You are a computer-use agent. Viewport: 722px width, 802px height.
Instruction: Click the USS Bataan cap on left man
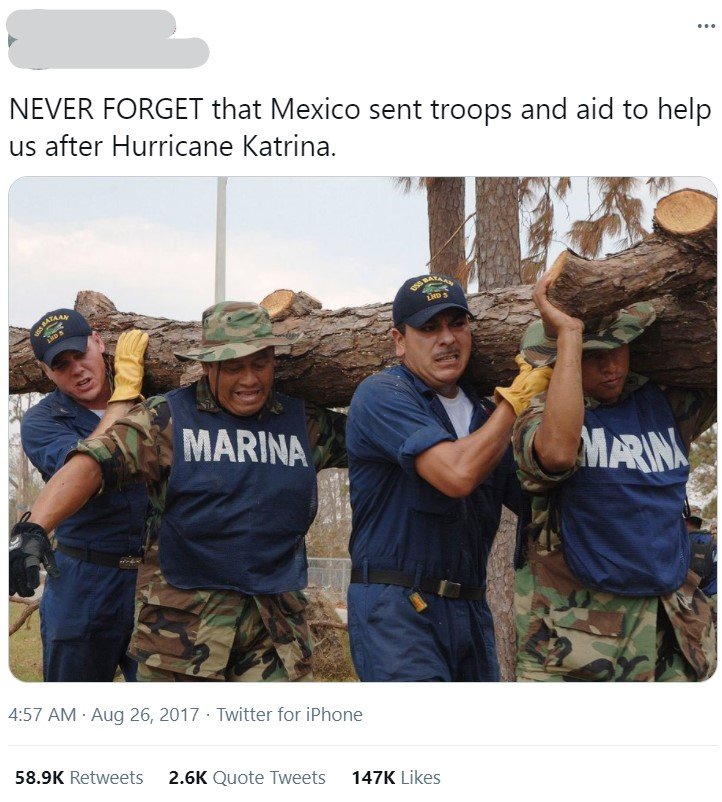coord(60,335)
